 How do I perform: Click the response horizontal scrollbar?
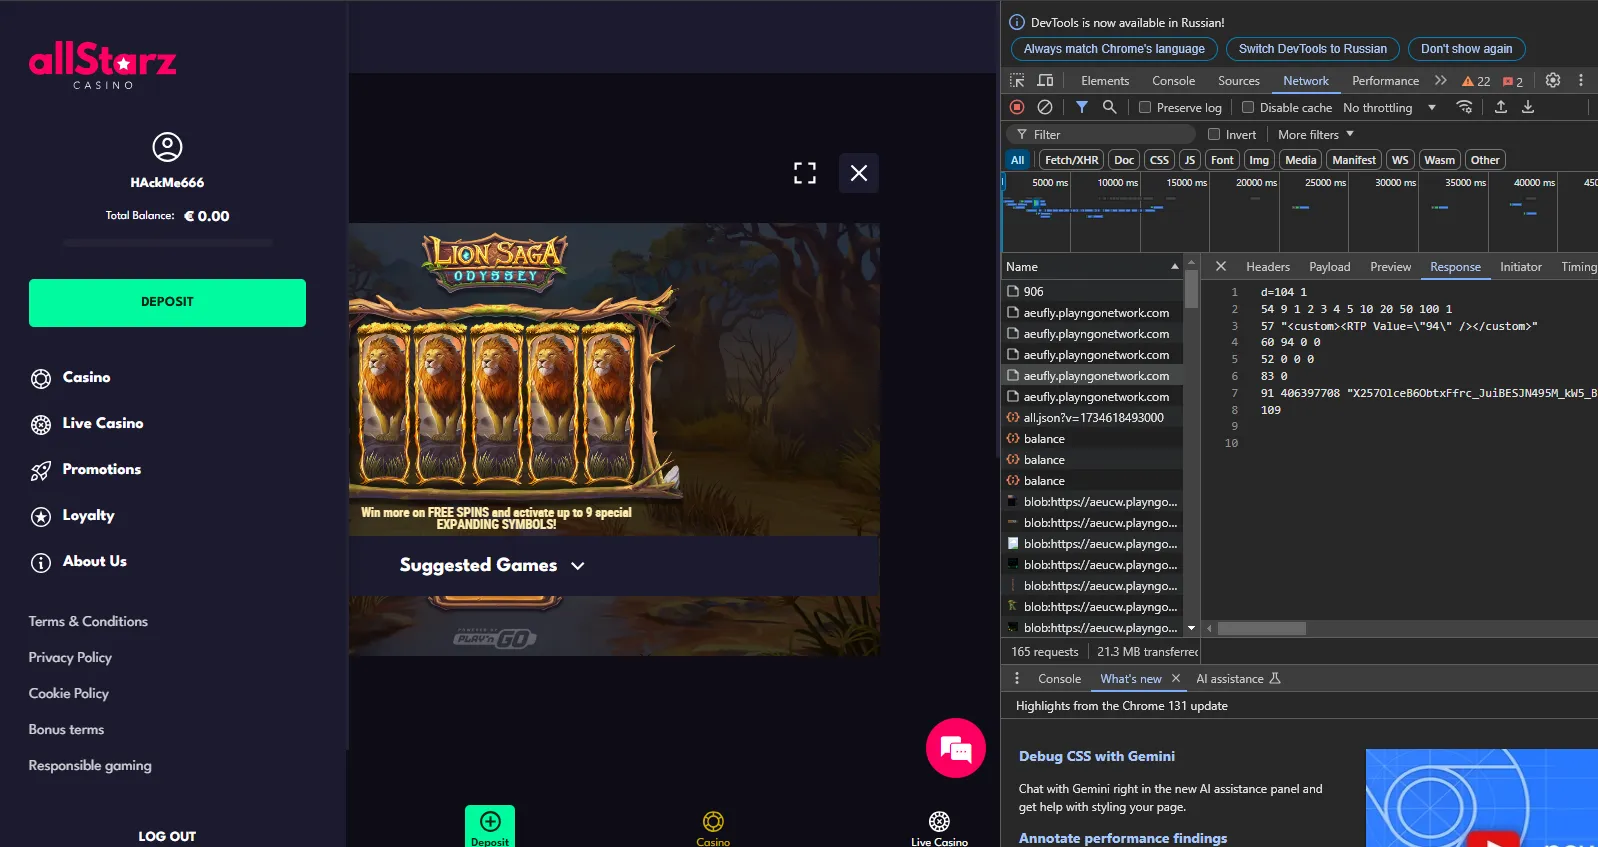pyautogui.click(x=1261, y=629)
